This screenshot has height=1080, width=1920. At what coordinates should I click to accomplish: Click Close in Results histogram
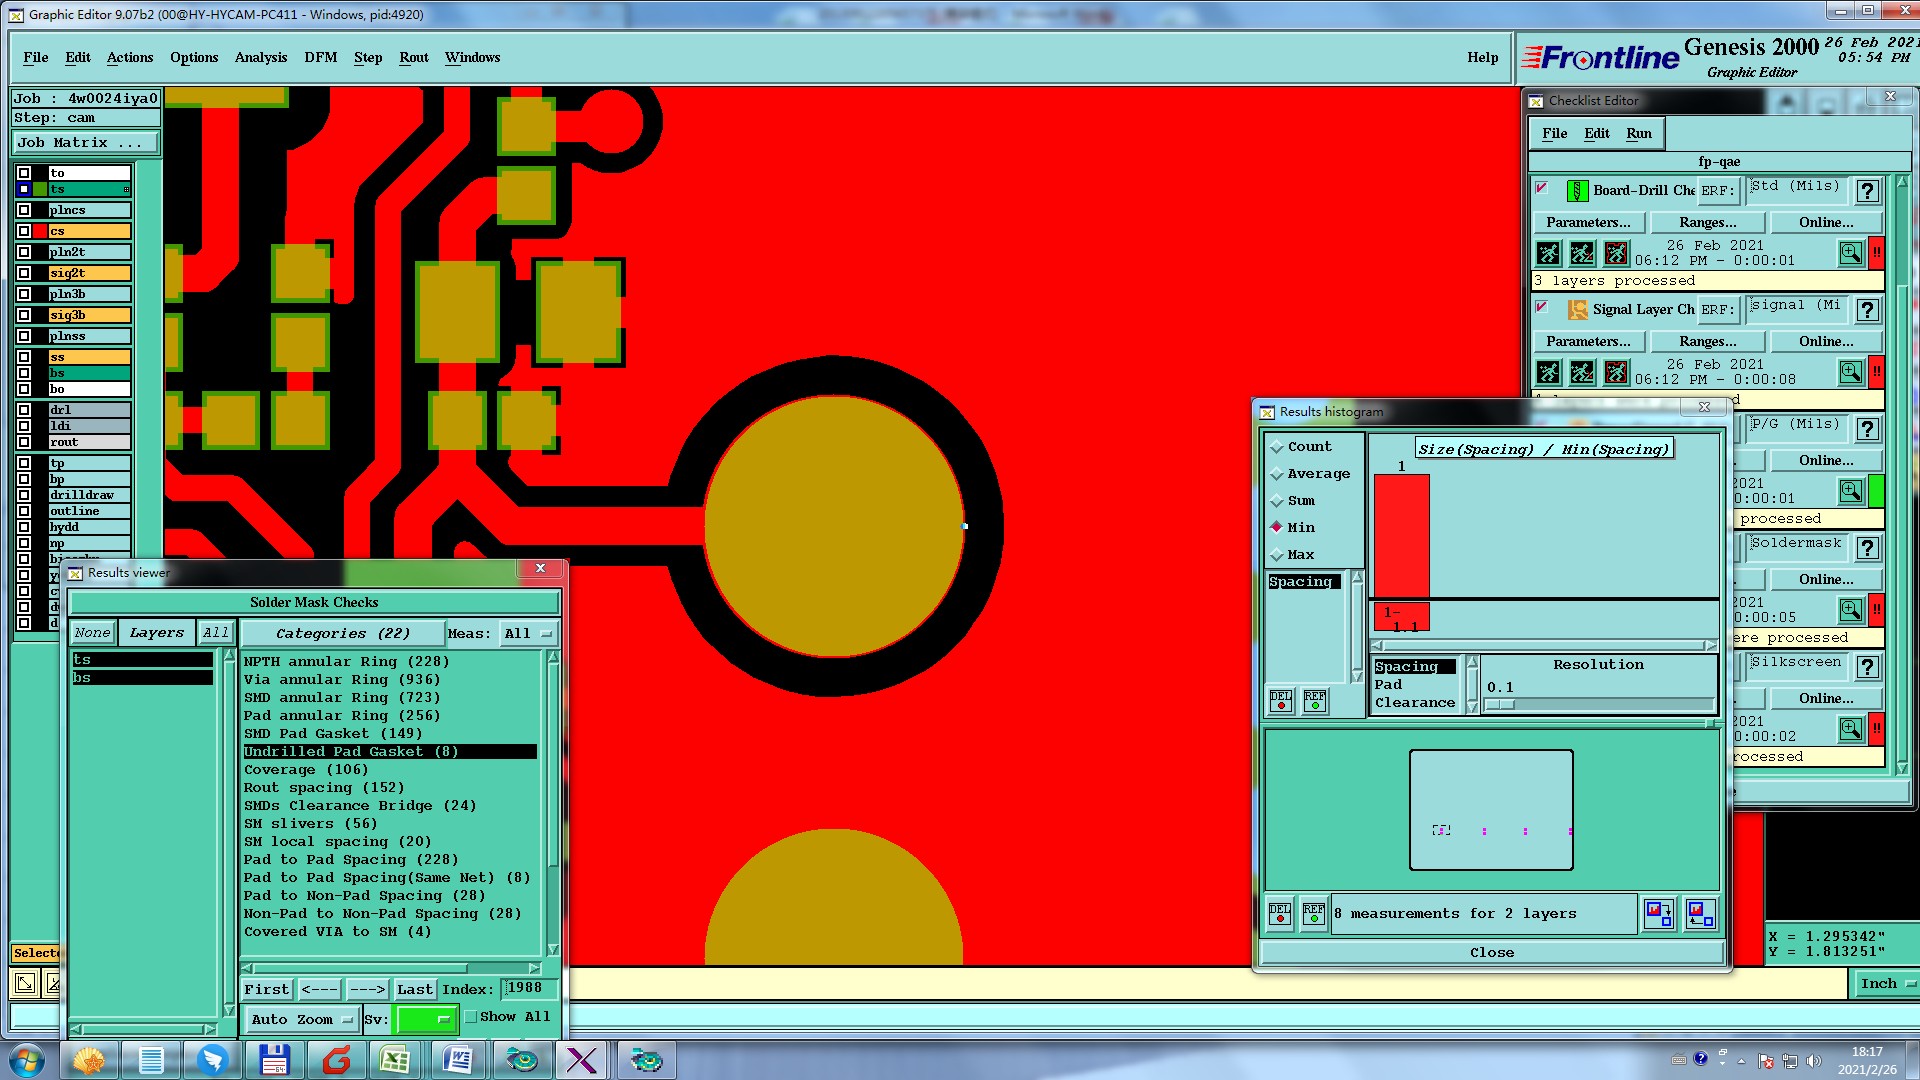pos(1491,952)
